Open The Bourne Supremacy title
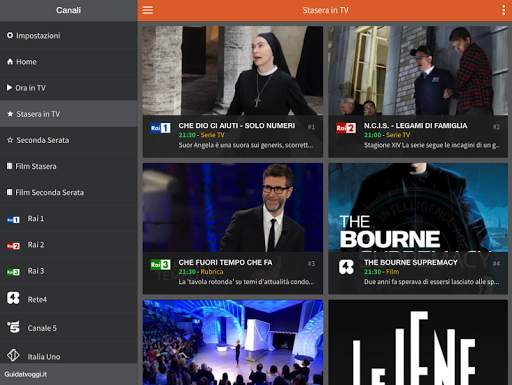This screenshot has width=512, height=385. (x=411, y=262)
